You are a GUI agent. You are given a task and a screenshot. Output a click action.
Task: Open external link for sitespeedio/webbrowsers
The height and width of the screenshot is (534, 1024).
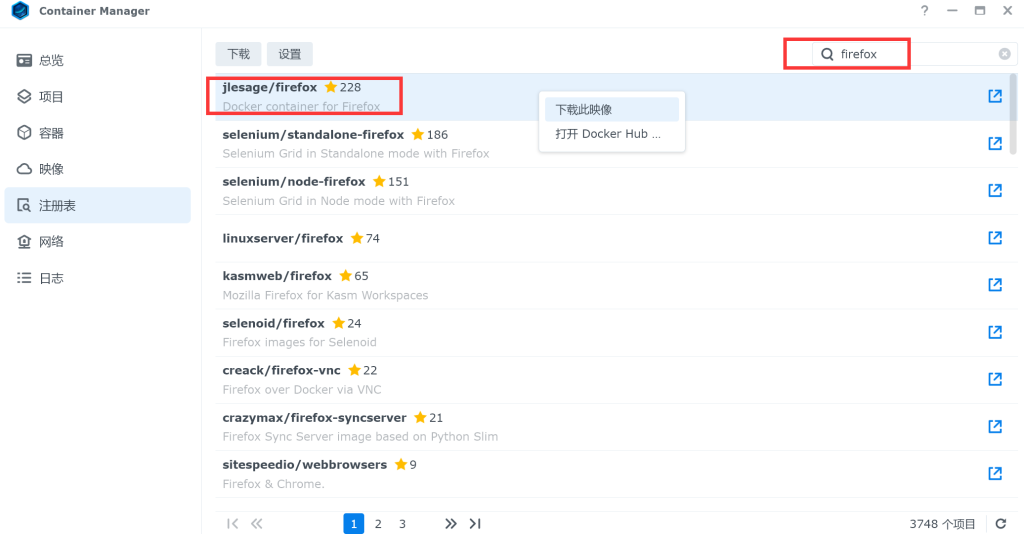(x=995, y=473)
